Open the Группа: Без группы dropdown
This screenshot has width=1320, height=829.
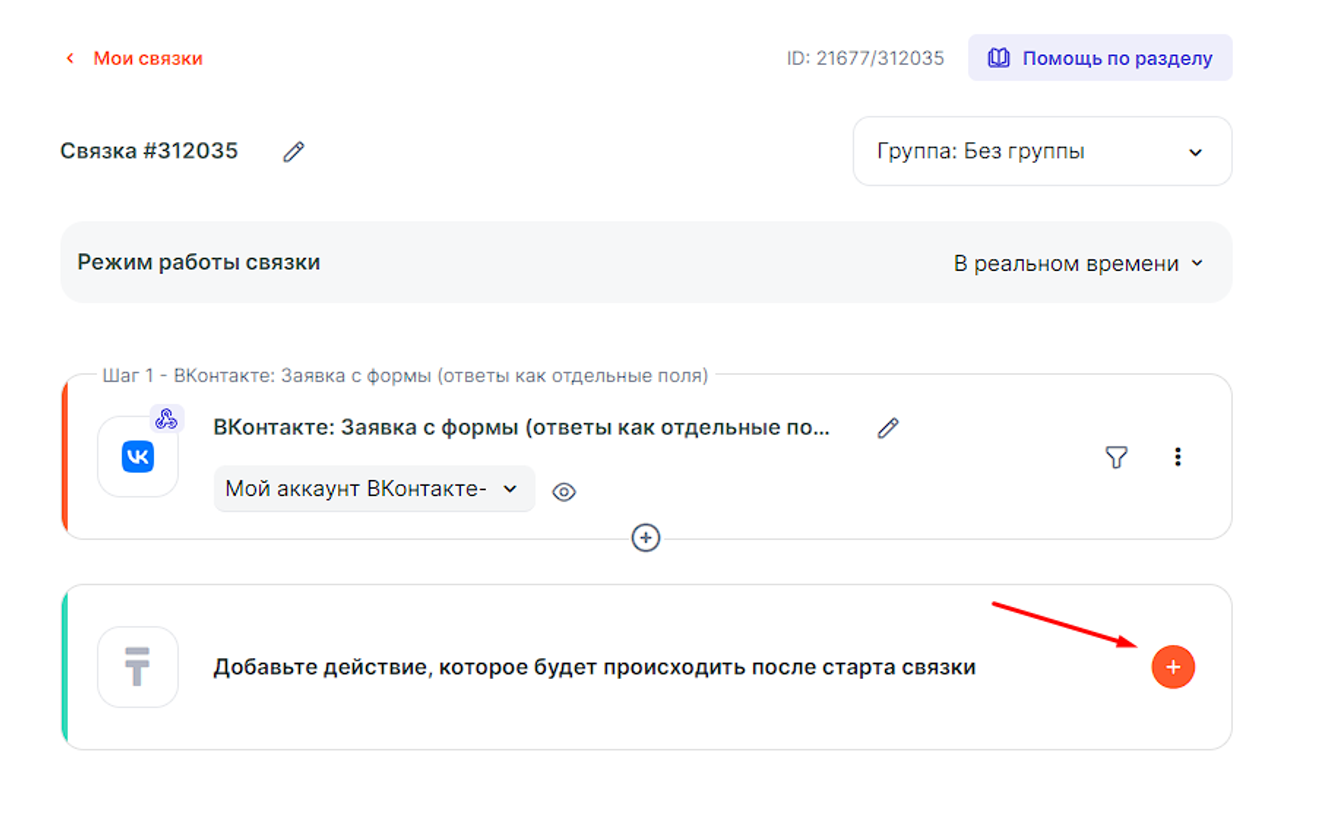pyautogui.click(x=1041, y=152)
